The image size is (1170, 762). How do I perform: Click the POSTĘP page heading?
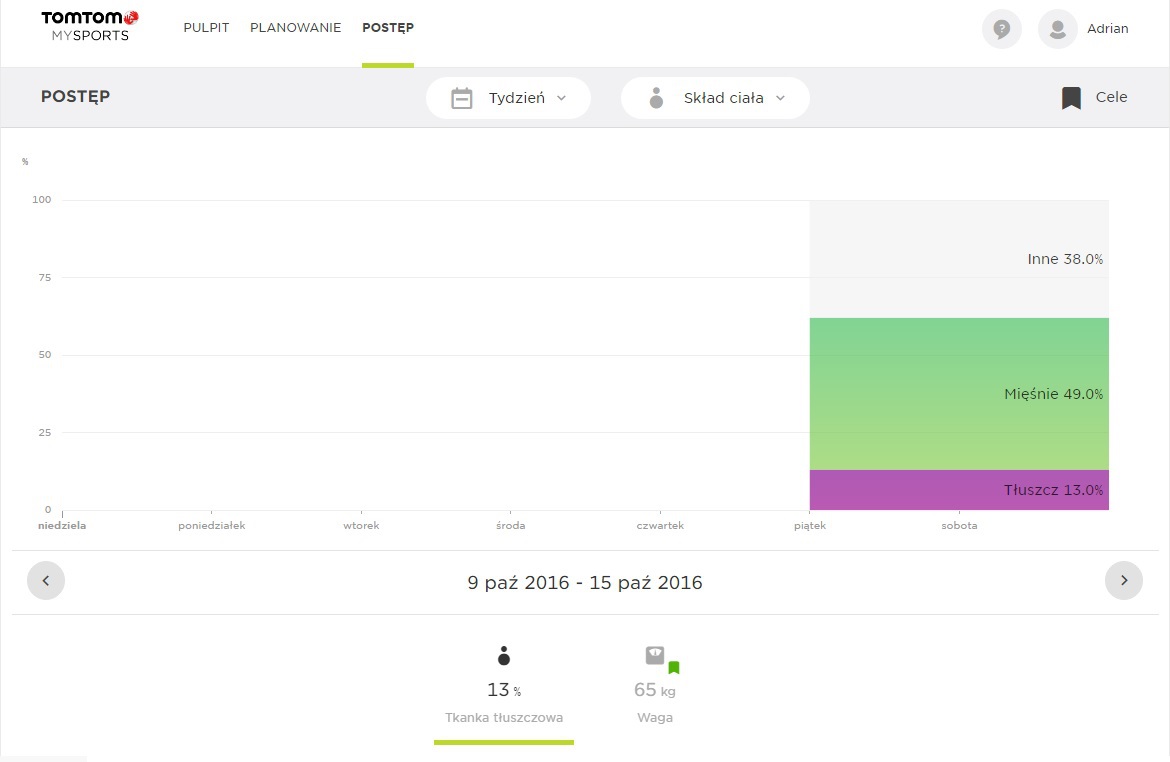pyautogui.click(x=75, y=96)
